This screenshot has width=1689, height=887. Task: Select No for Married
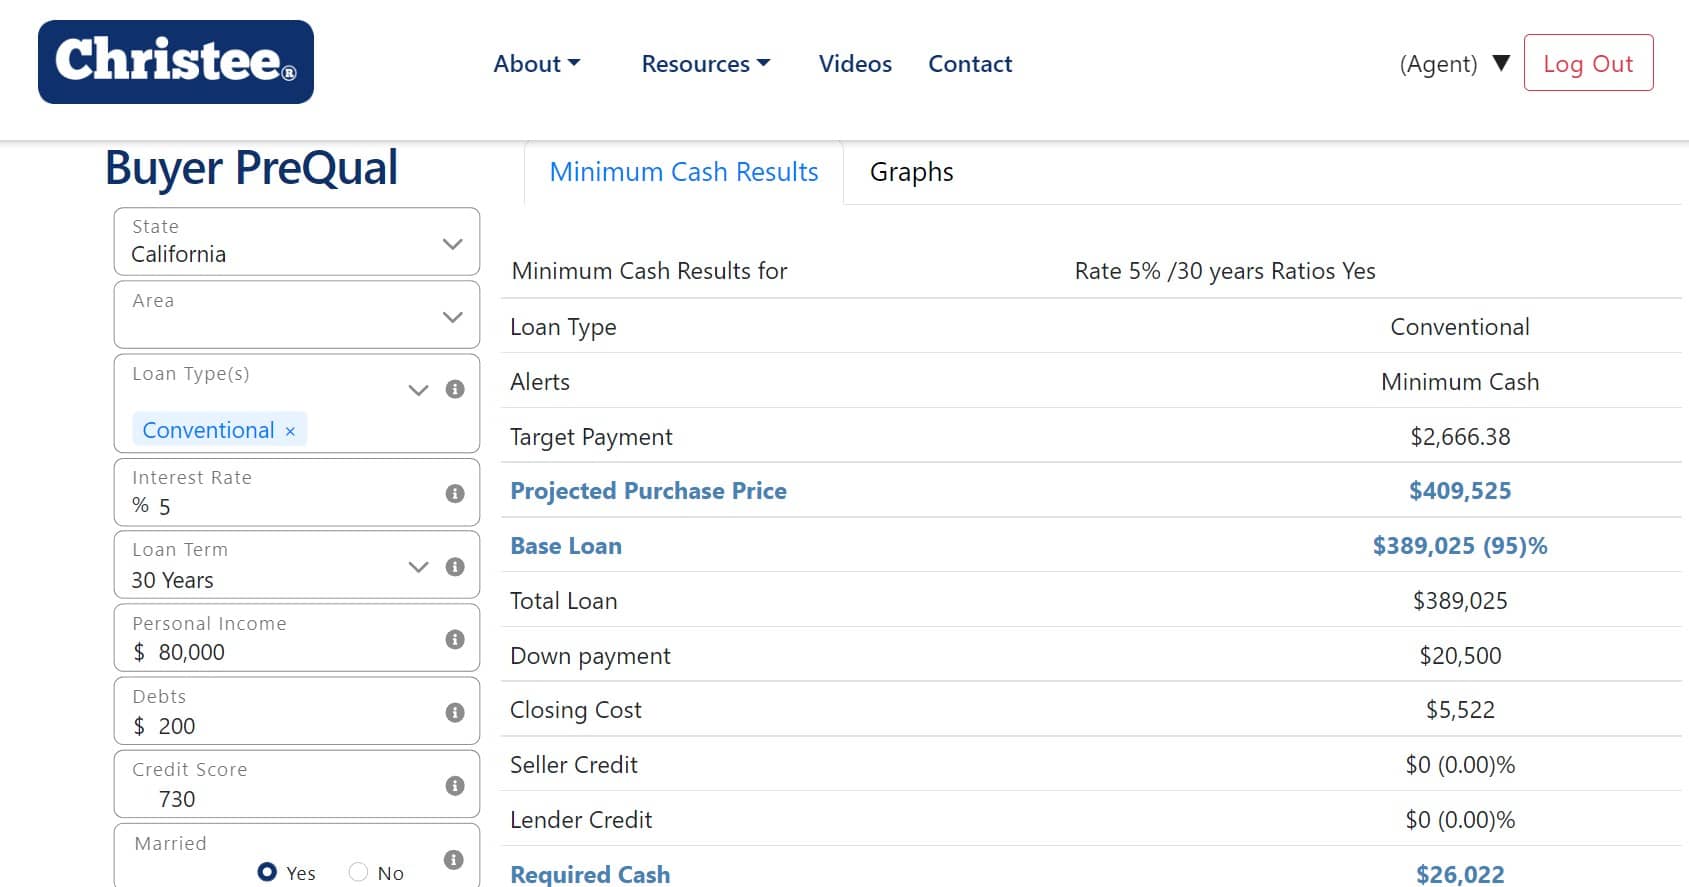coord(358,872)
